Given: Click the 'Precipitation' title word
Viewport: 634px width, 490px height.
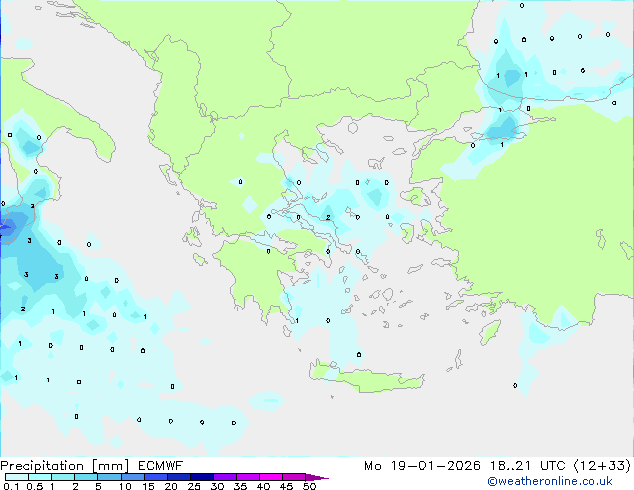Looking at the screenshot, I should click(42, 466).
